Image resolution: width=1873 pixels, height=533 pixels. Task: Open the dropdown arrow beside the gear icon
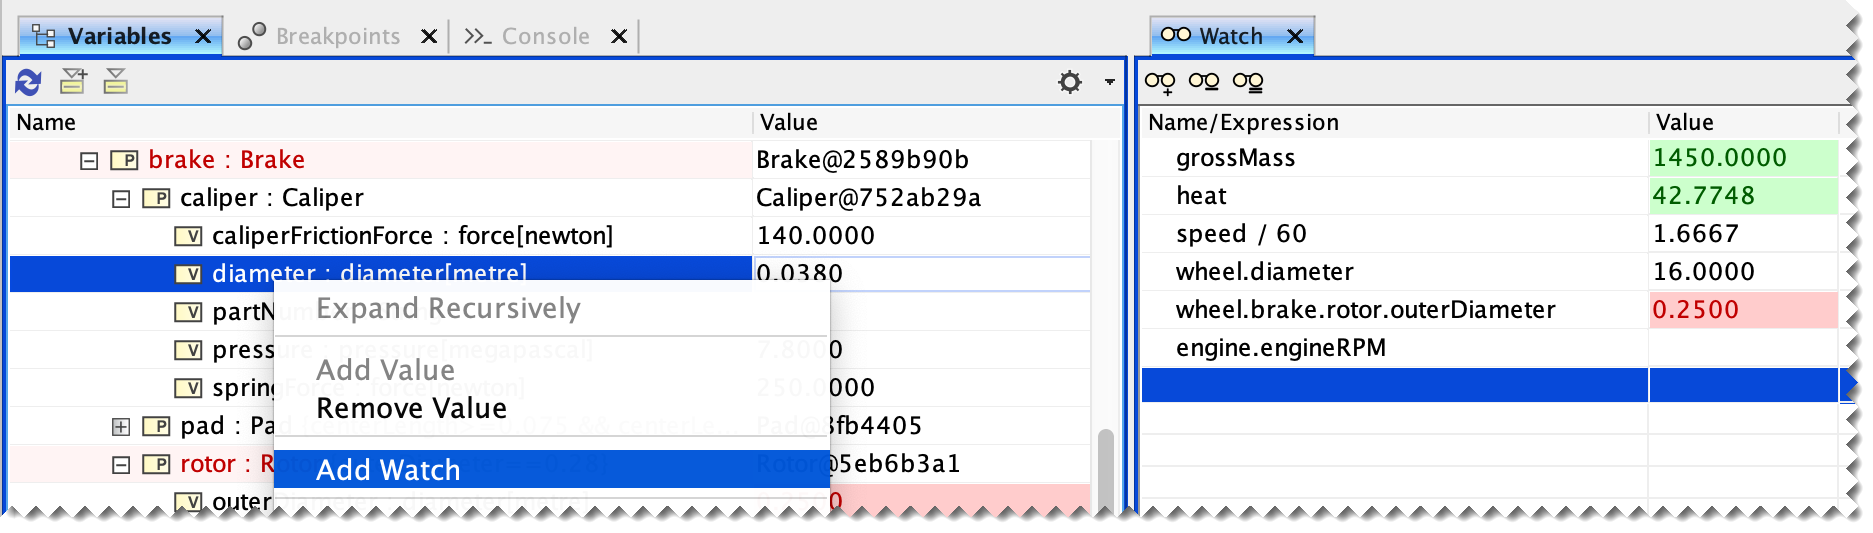pyautogui.click(x=1110, y=82)
